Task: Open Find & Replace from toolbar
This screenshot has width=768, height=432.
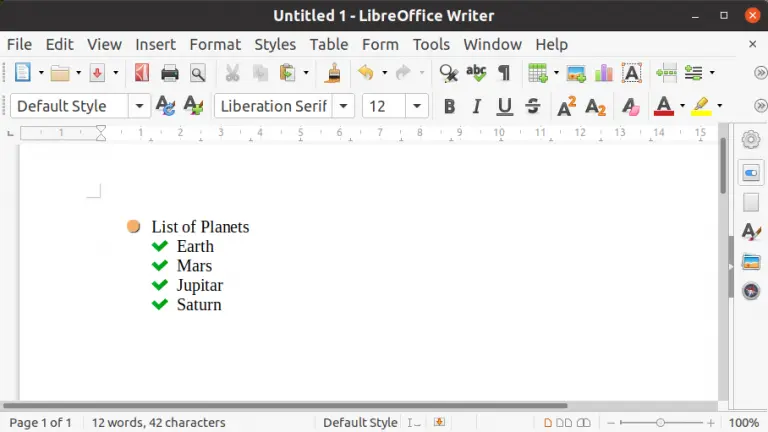Action: [x=449, y=73]
